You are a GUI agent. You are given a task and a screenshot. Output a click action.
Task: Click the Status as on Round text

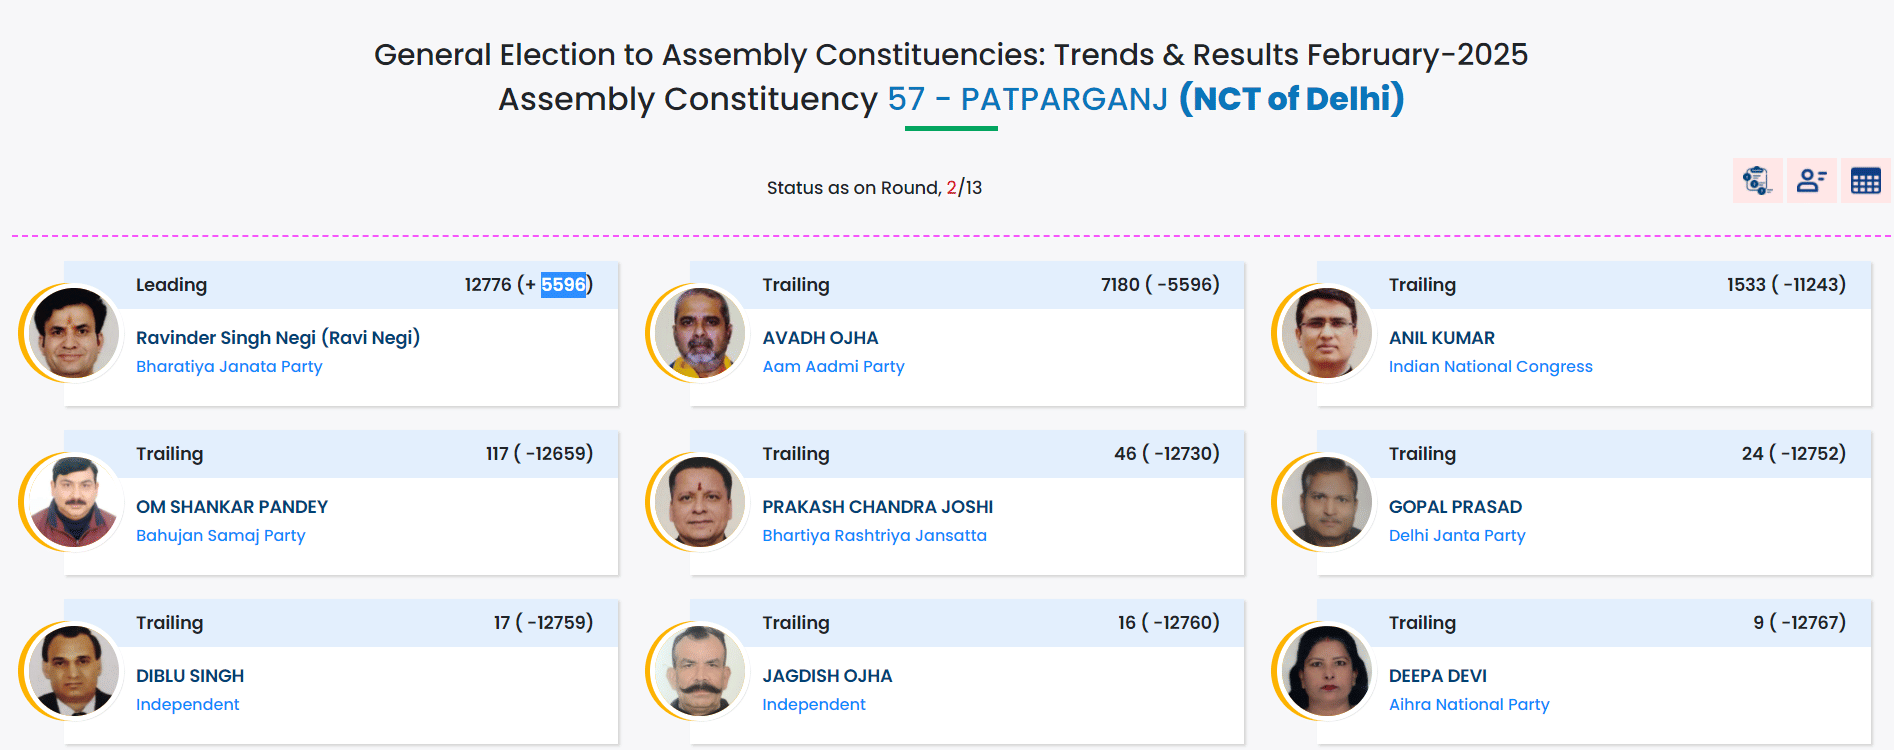coord(853,188)
